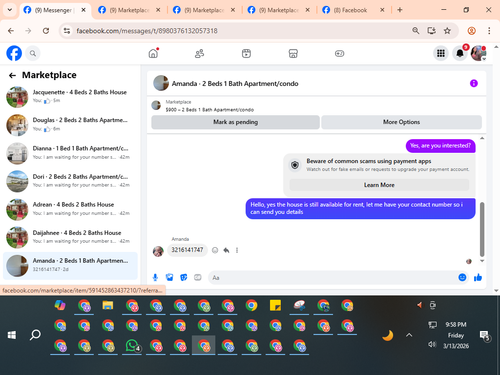
Task: Attach a file with the photo icon
Action: click(x=170, y=277)
